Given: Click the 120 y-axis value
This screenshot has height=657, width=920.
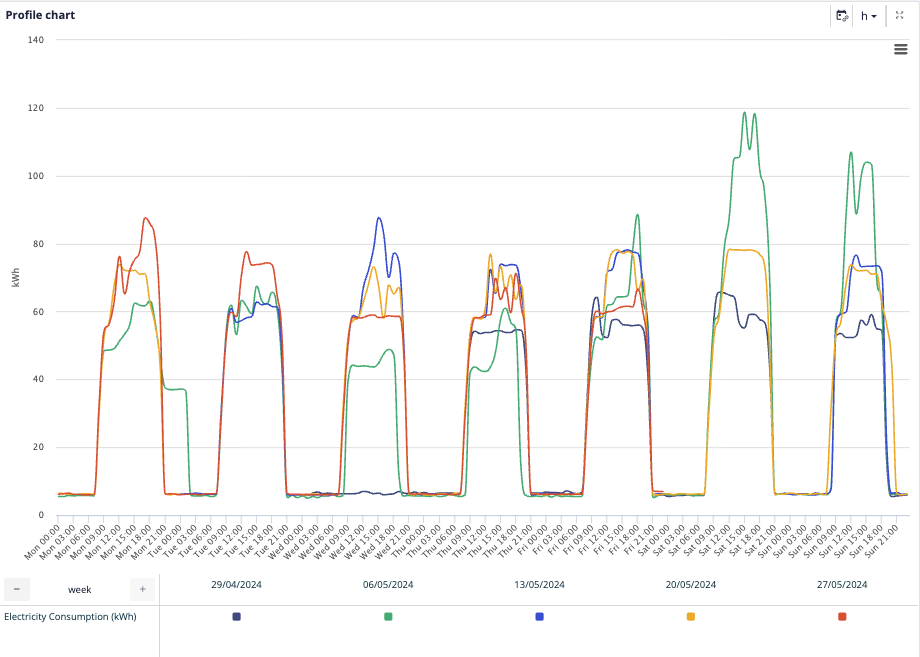Looking at the screenshot, I should click(x=36, y=108).
